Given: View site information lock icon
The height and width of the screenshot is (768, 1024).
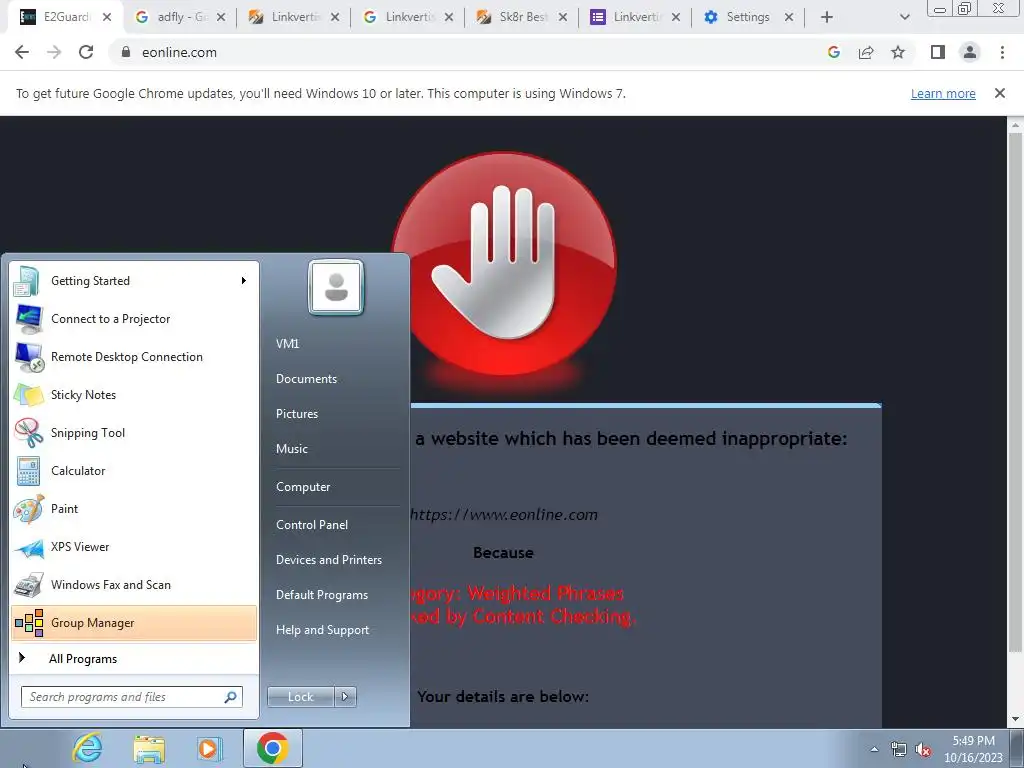Looking at the screenshot, I should (x=126, y=52).
